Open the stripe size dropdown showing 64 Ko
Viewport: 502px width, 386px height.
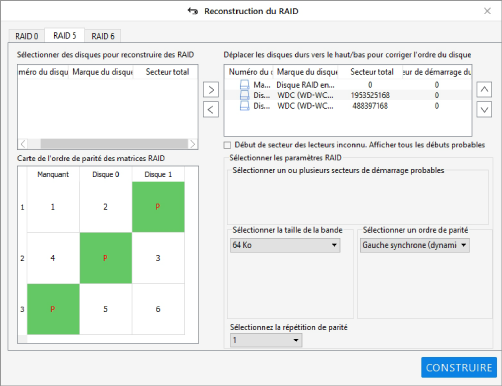(x=285, y=245)
